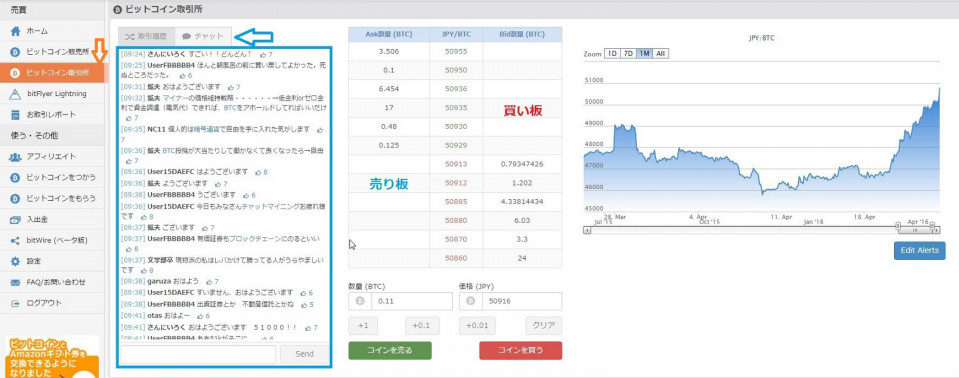
Task: Like NC11's 09:35 chat message
Action: 320,130
